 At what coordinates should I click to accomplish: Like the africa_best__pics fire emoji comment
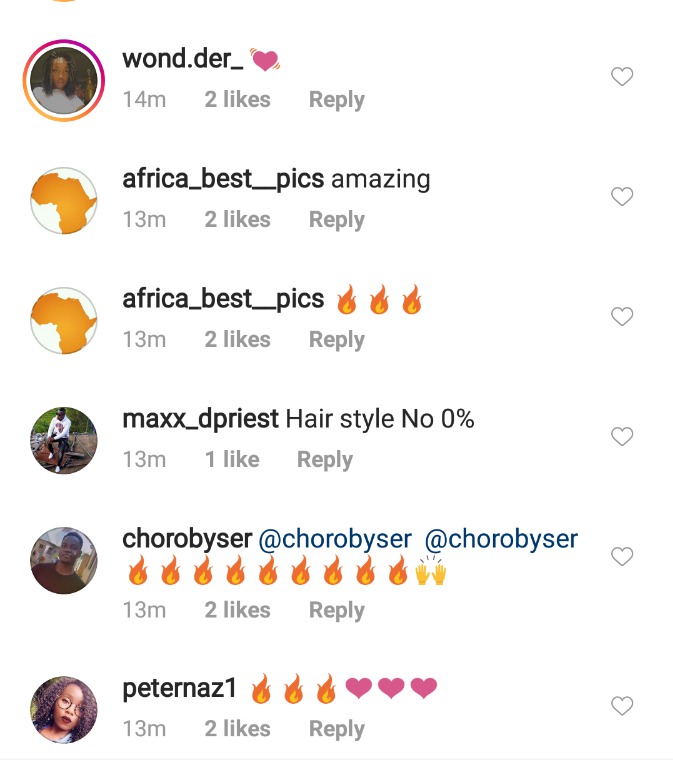click(622, 317)
